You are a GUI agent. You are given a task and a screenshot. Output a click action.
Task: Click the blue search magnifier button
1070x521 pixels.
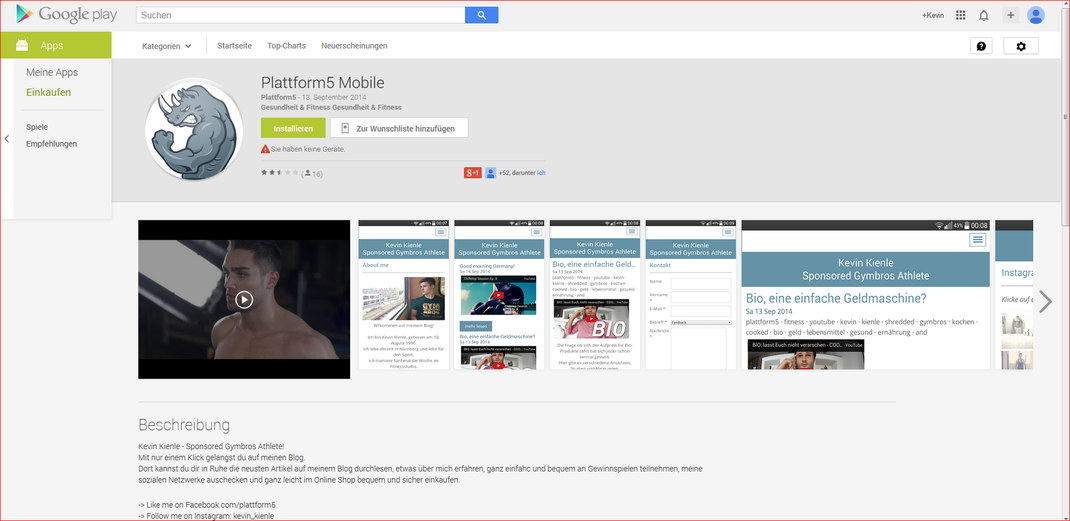tap(481, 15)
